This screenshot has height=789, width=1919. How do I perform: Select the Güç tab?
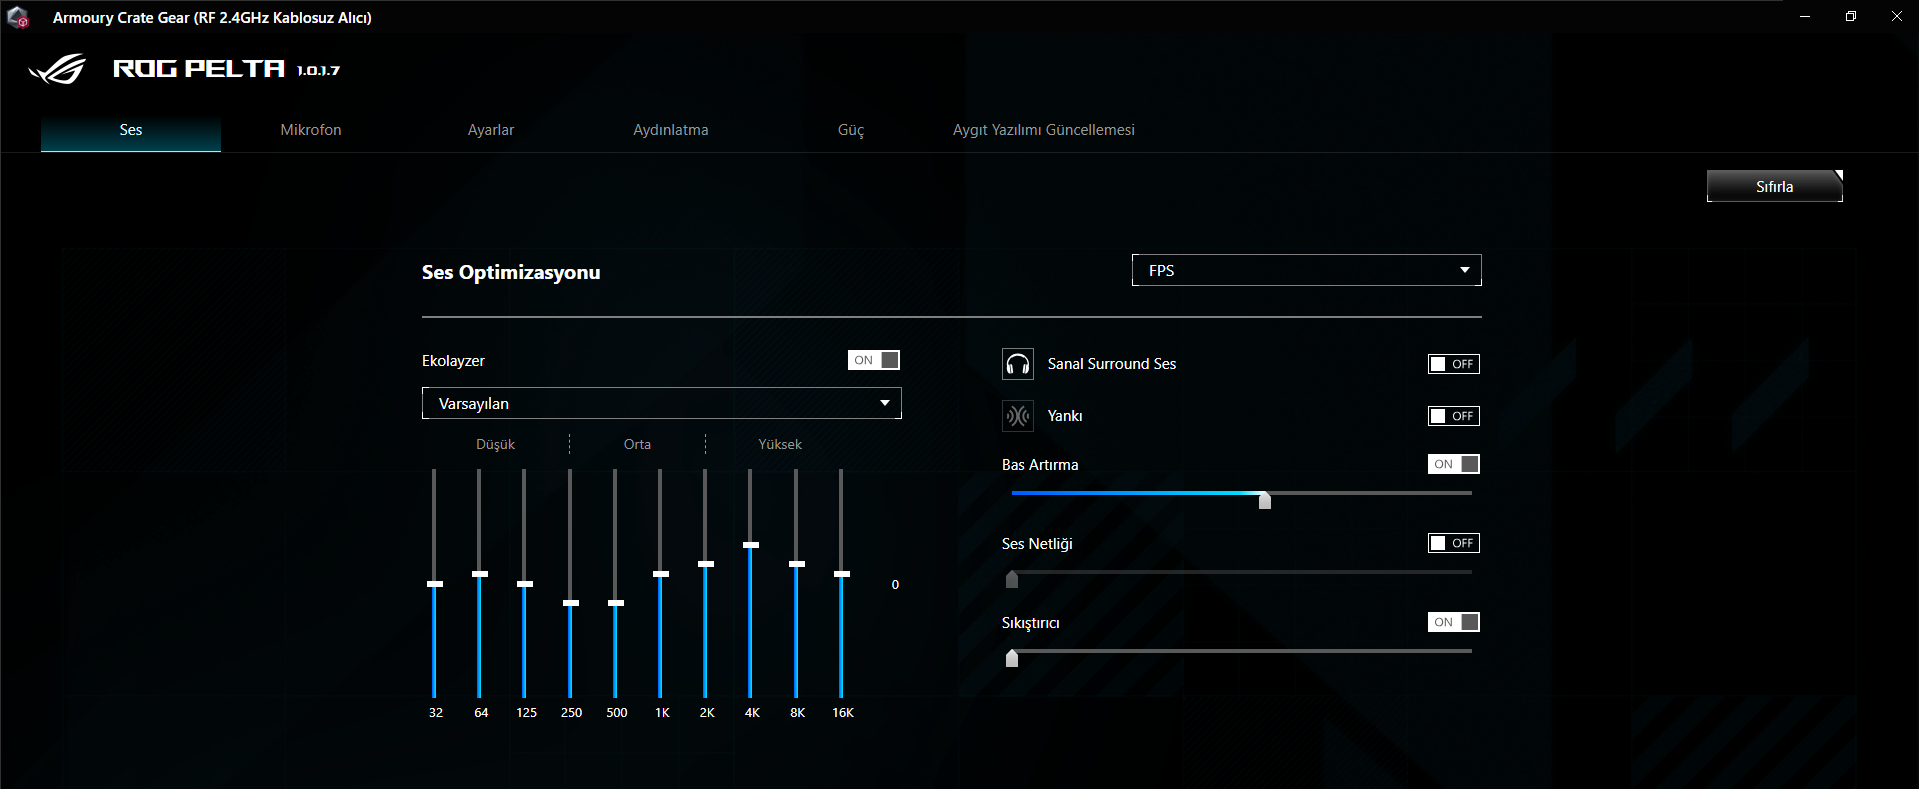851,130
